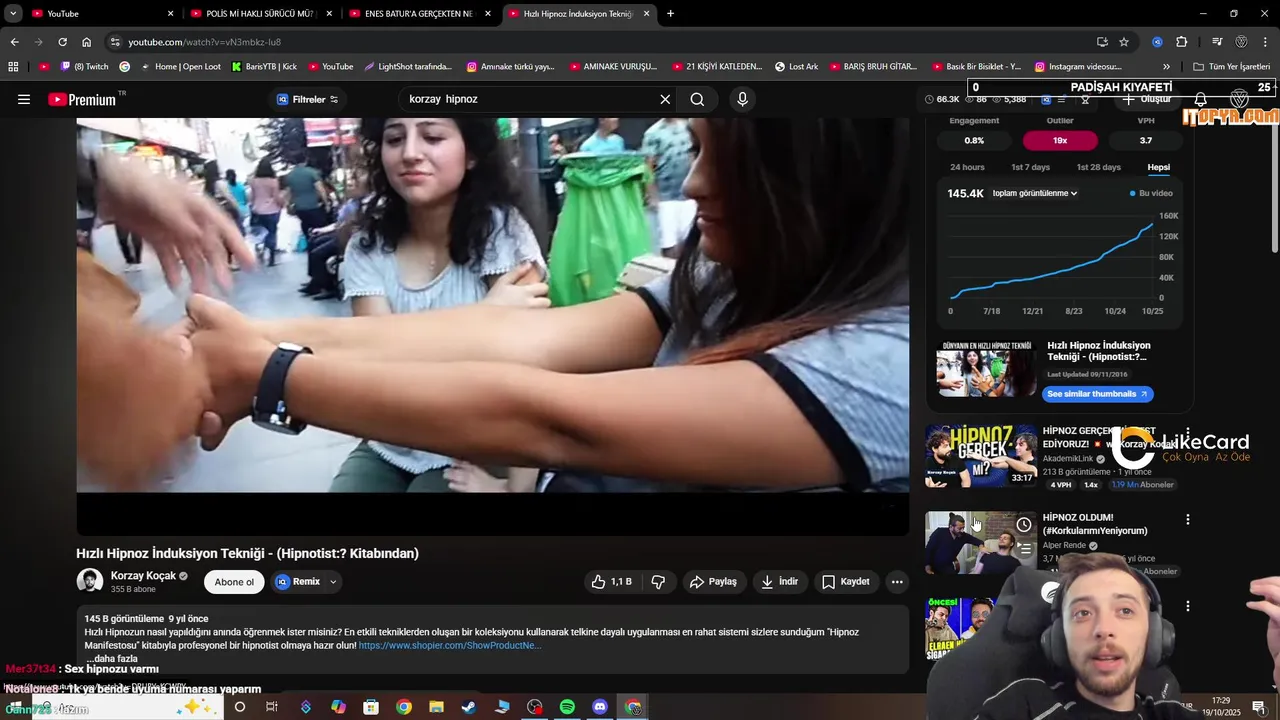The image size is (1280, 720).
Task: Expand Remix dropdown arrow
Action: 333,581
